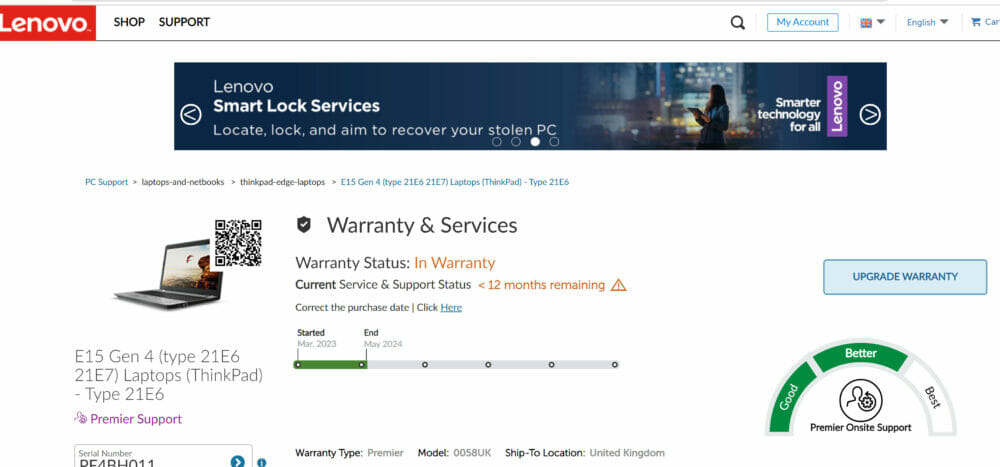
Task: Open laptops-and-netbooks breadcrumb
Action: click(x=183, y=182)
